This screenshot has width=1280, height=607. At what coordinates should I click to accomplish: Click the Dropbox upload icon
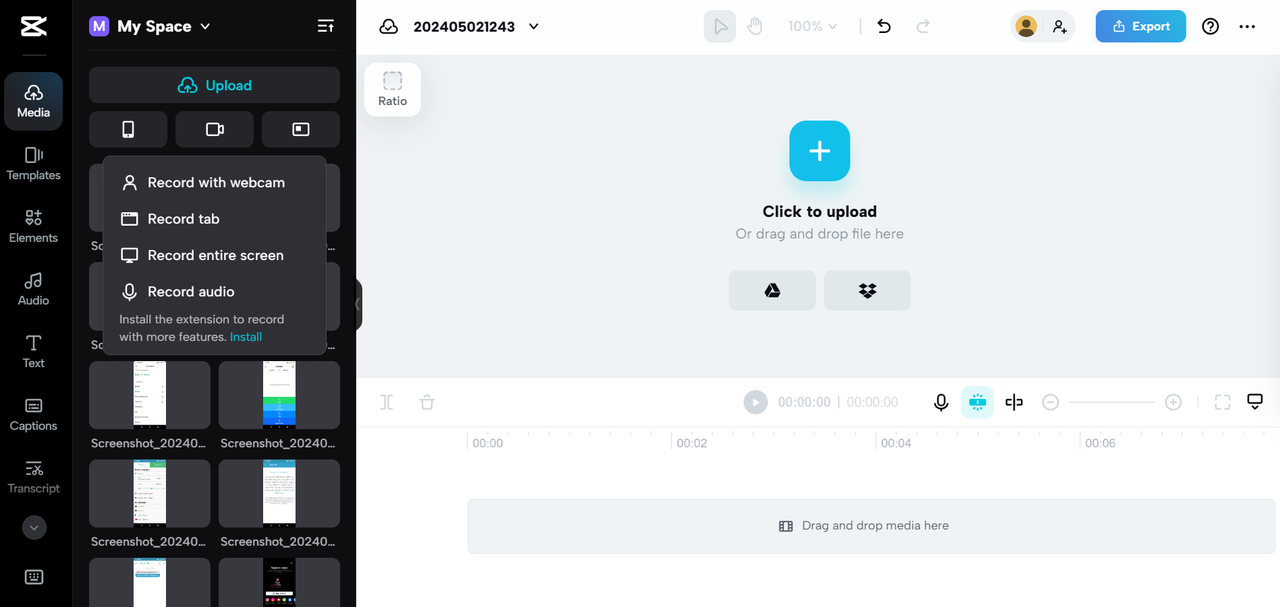867,290
